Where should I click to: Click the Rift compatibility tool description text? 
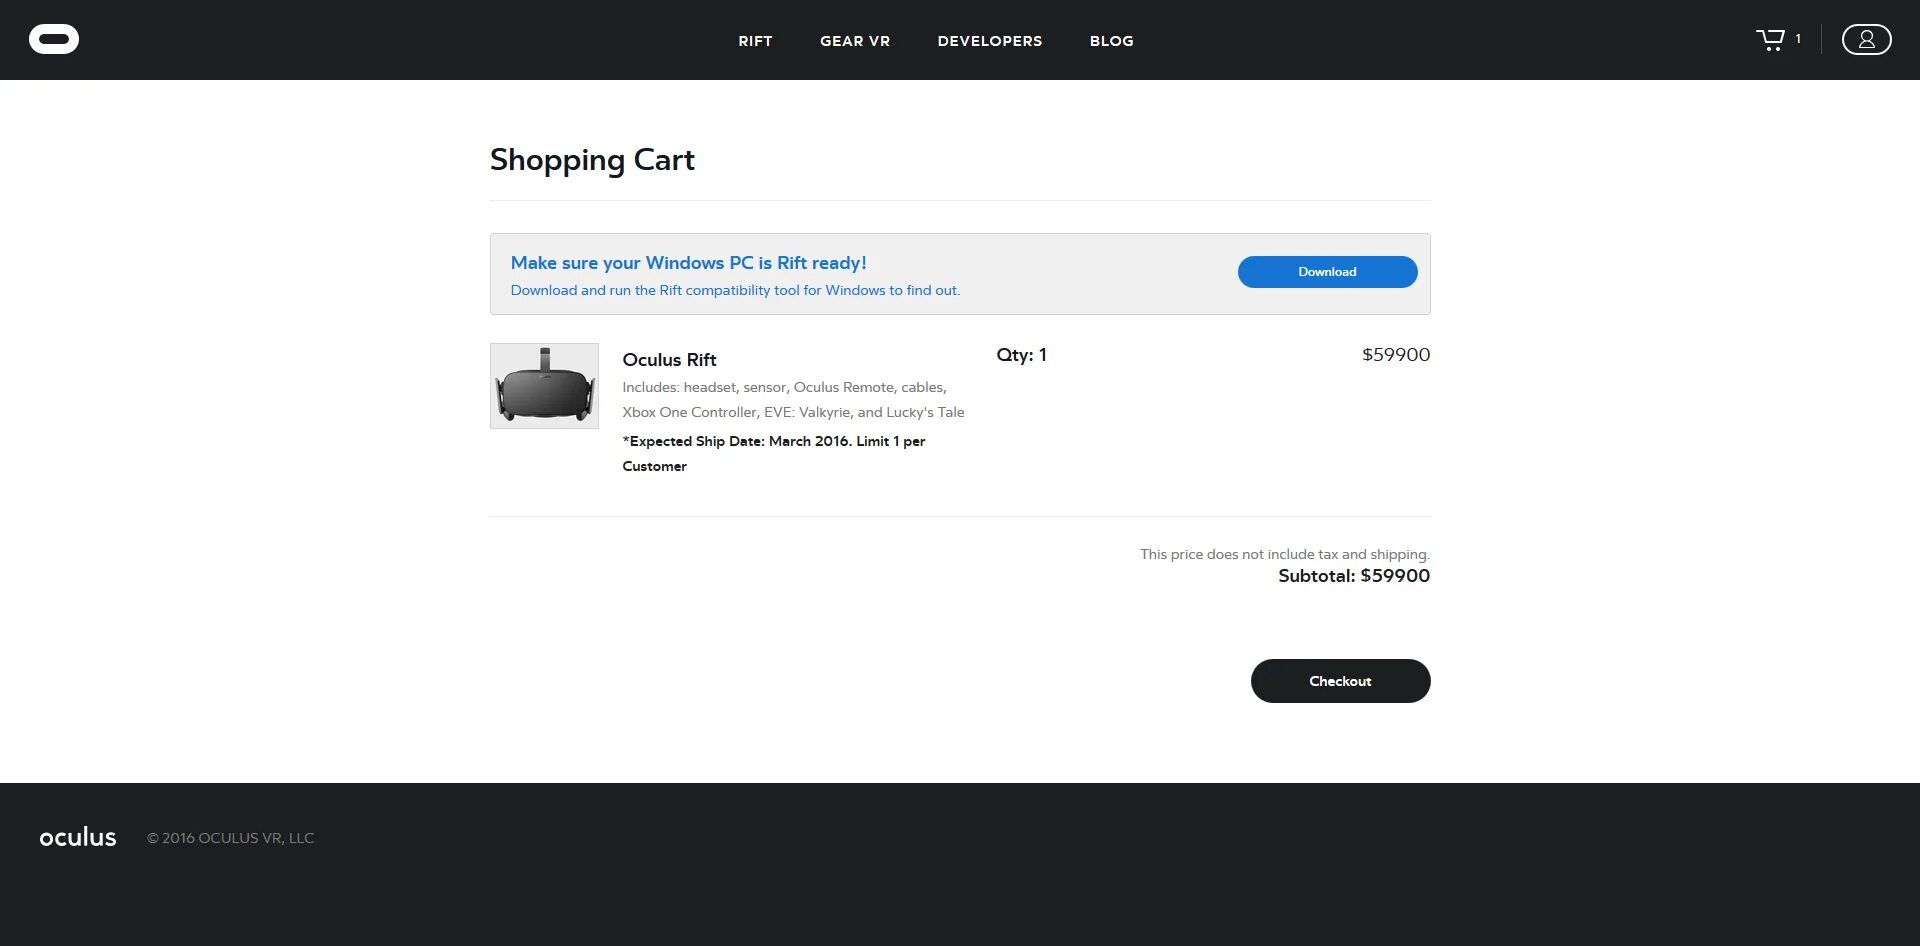click(735, 291)
